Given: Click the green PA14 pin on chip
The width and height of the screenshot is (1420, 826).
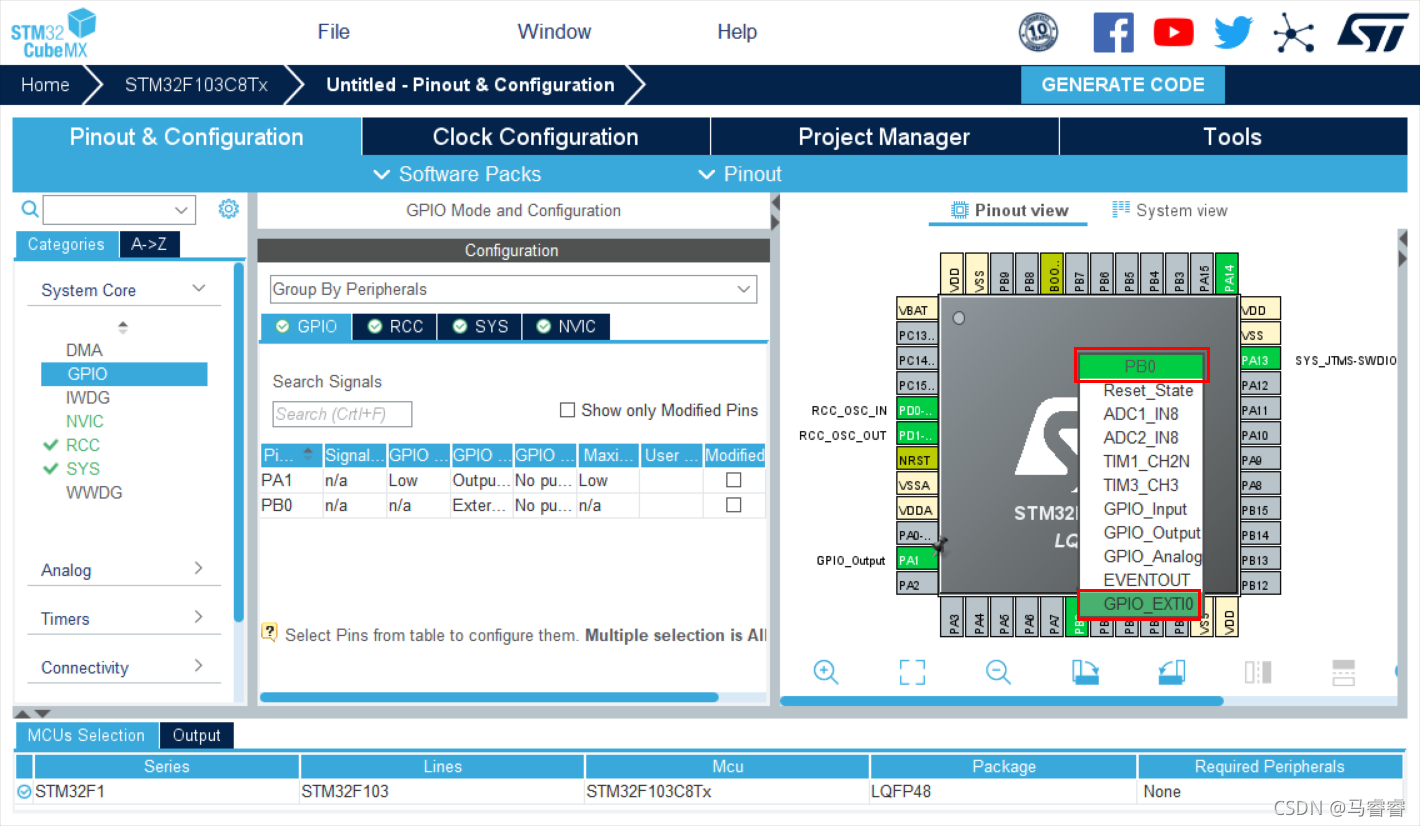Looking at the screenshot, I should click(1229, 272).
